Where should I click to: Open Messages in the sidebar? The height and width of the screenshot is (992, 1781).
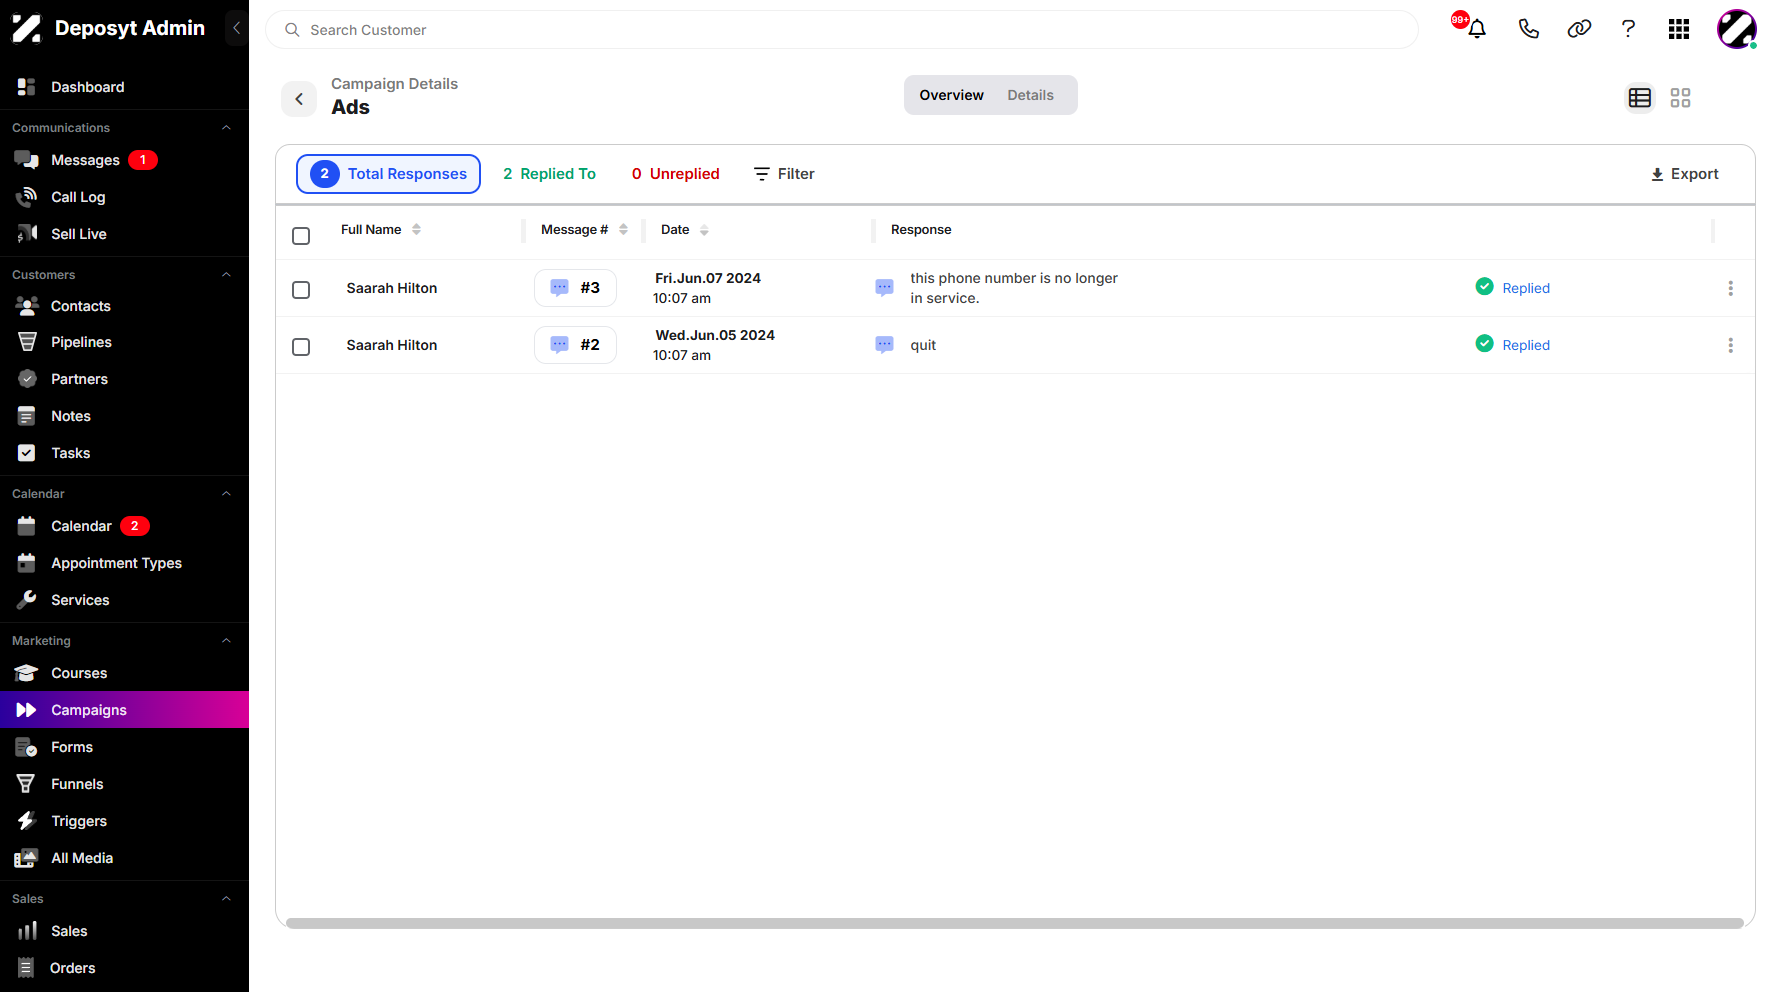point(85,160)
